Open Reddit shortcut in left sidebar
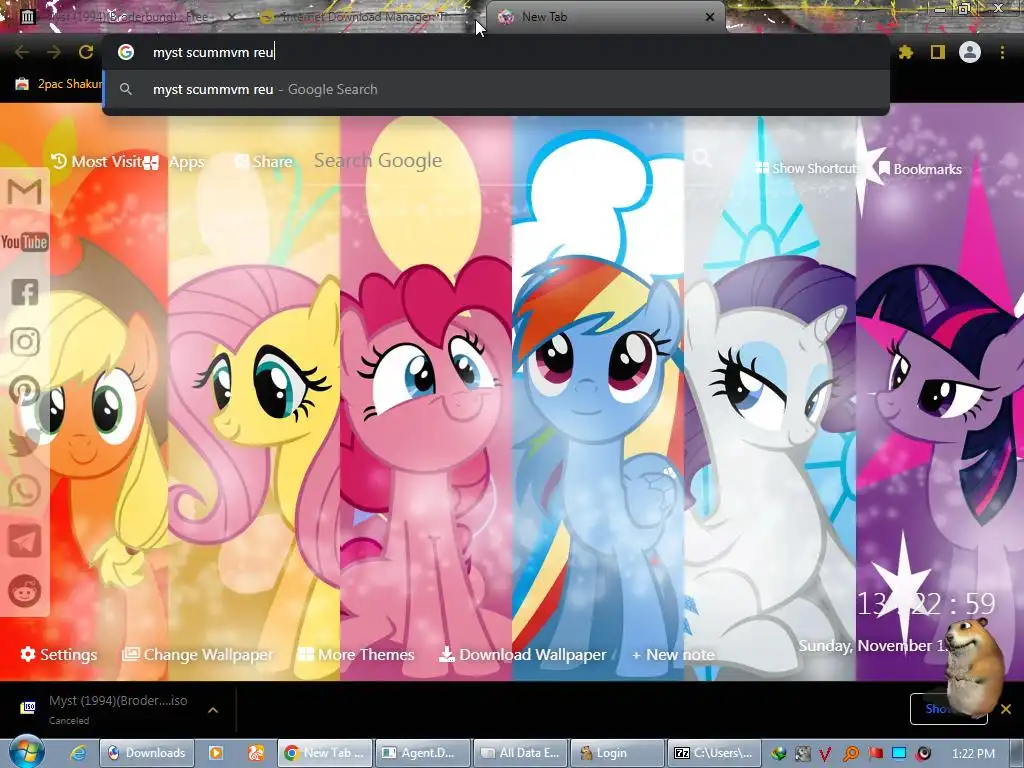The image size is (1024, 768). 25,591
